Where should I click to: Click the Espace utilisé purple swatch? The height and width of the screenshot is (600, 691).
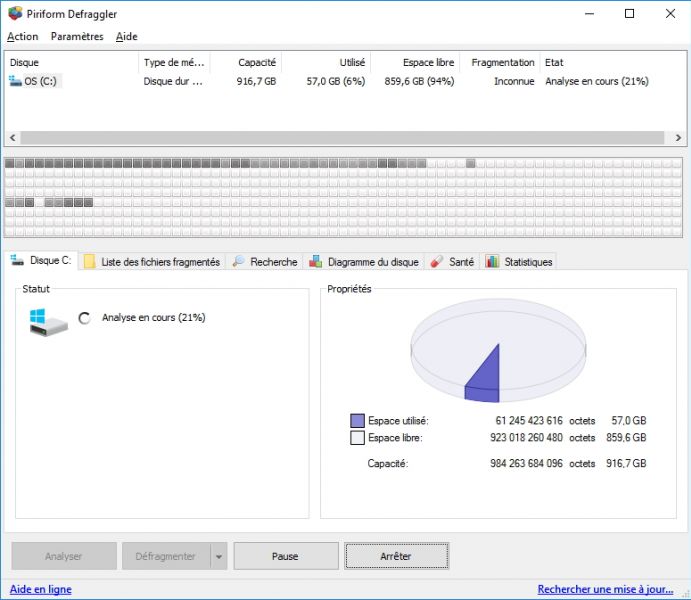pyautogui.click(x=357, y=421)
